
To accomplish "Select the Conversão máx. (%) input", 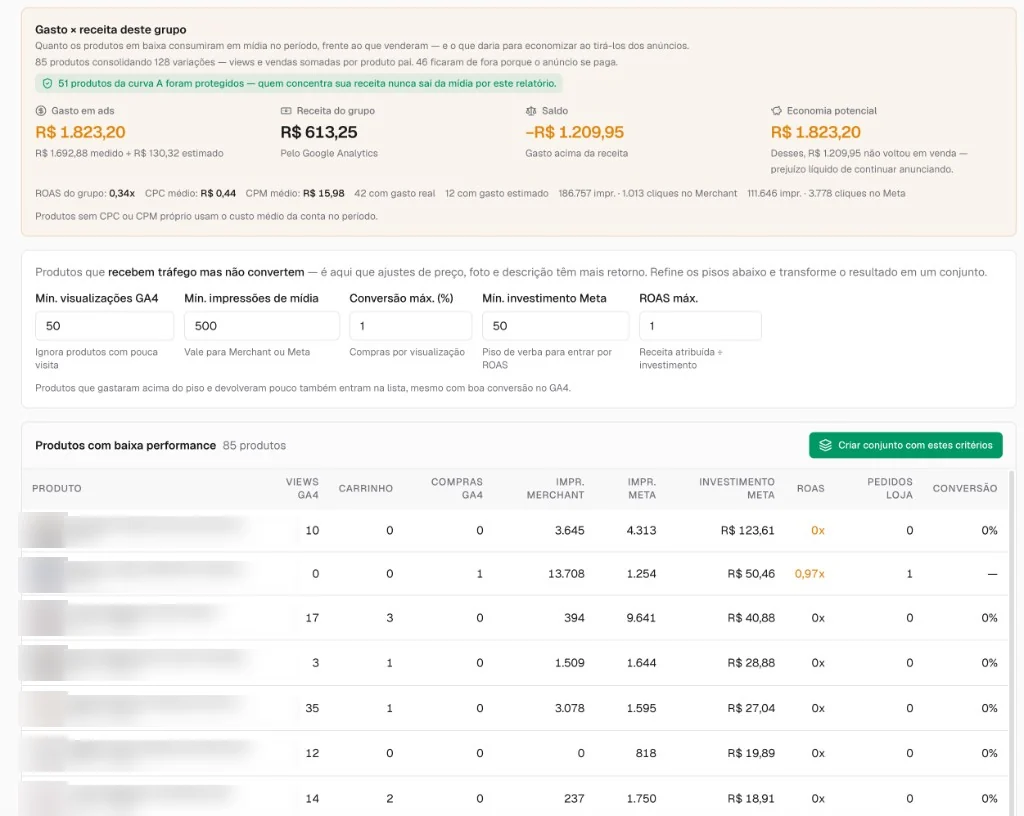I will 410,326.
